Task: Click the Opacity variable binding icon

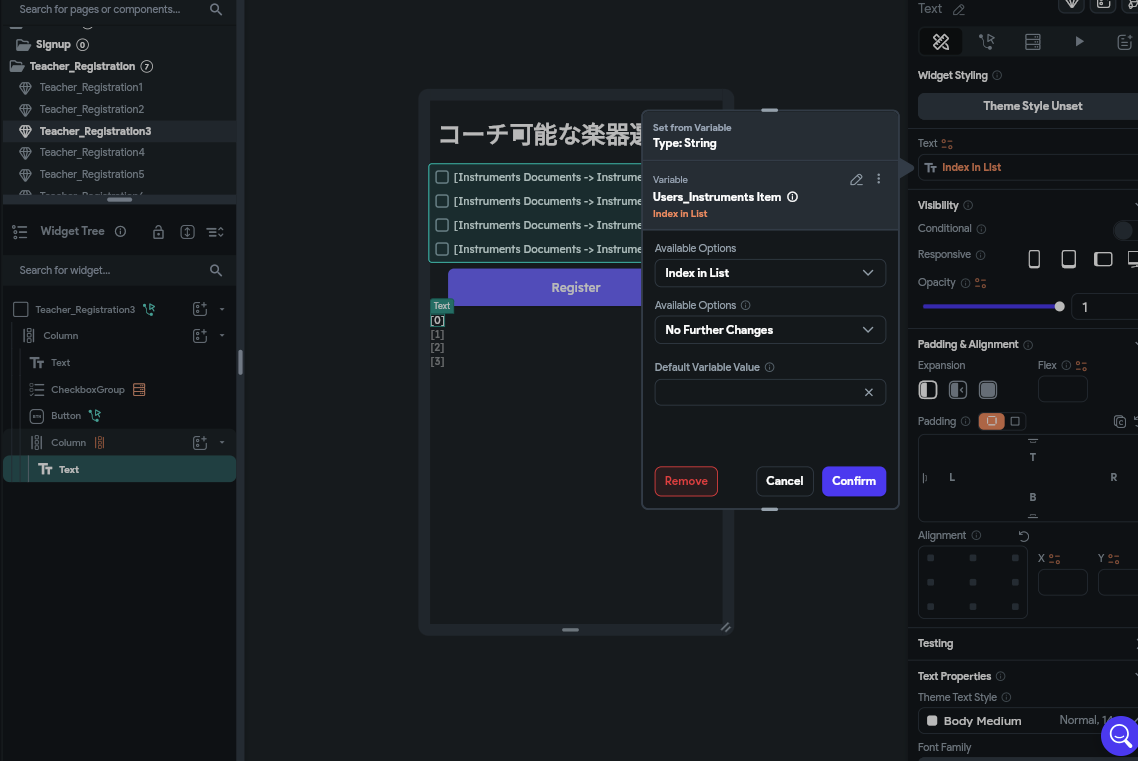Action: 981,283
